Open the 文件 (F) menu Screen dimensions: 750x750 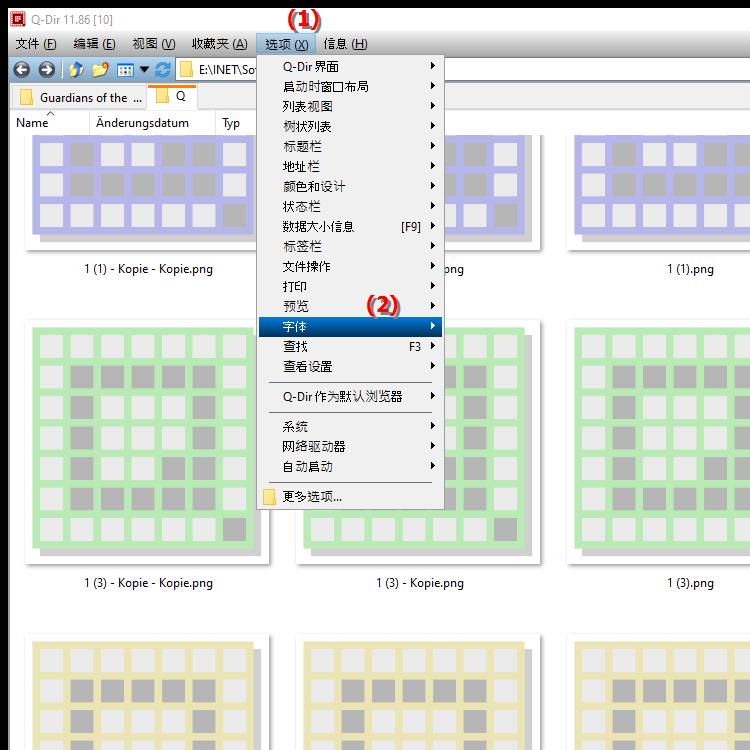click(x=36, y=44)
